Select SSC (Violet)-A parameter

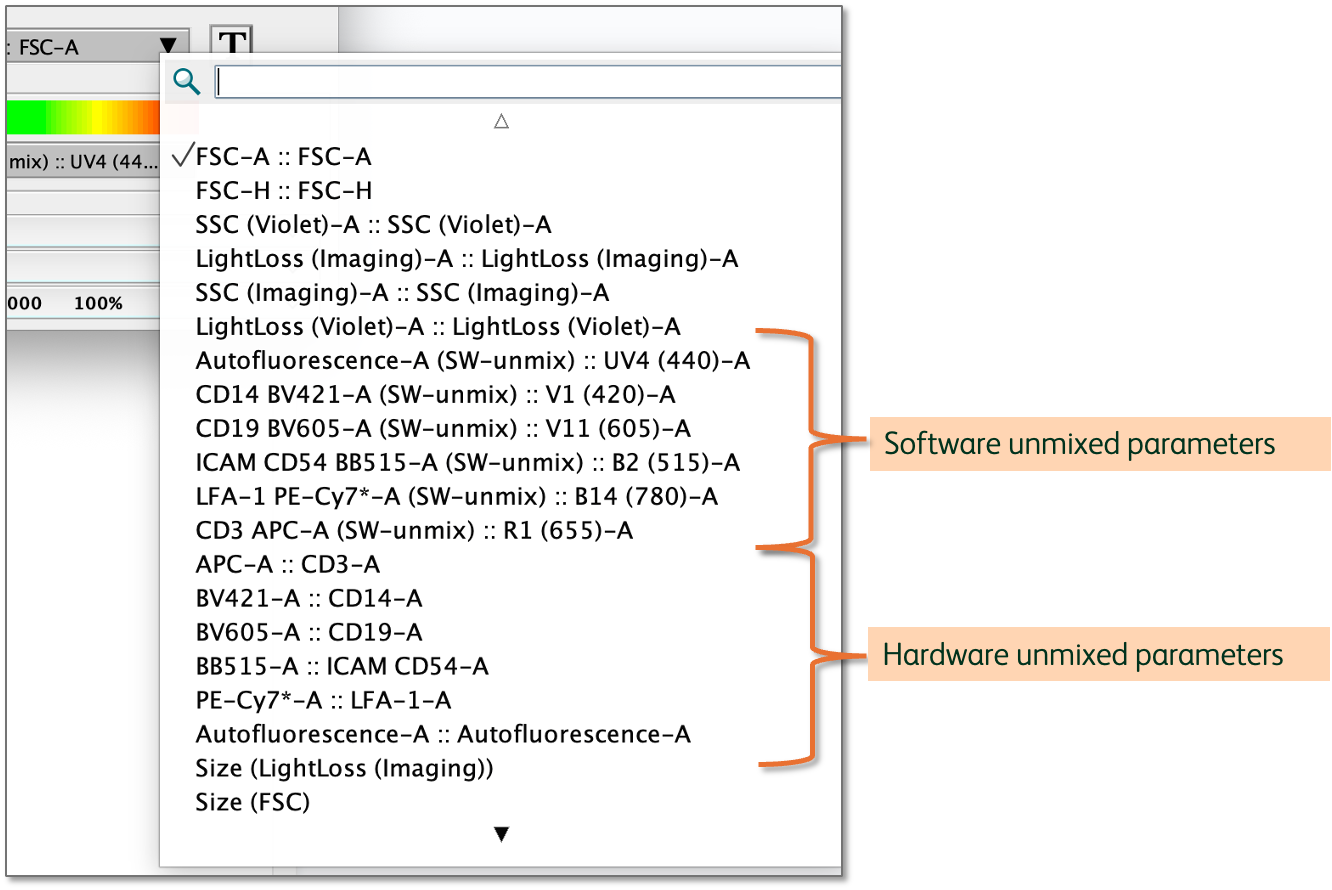pyautogui.click(x=373, y=224)
